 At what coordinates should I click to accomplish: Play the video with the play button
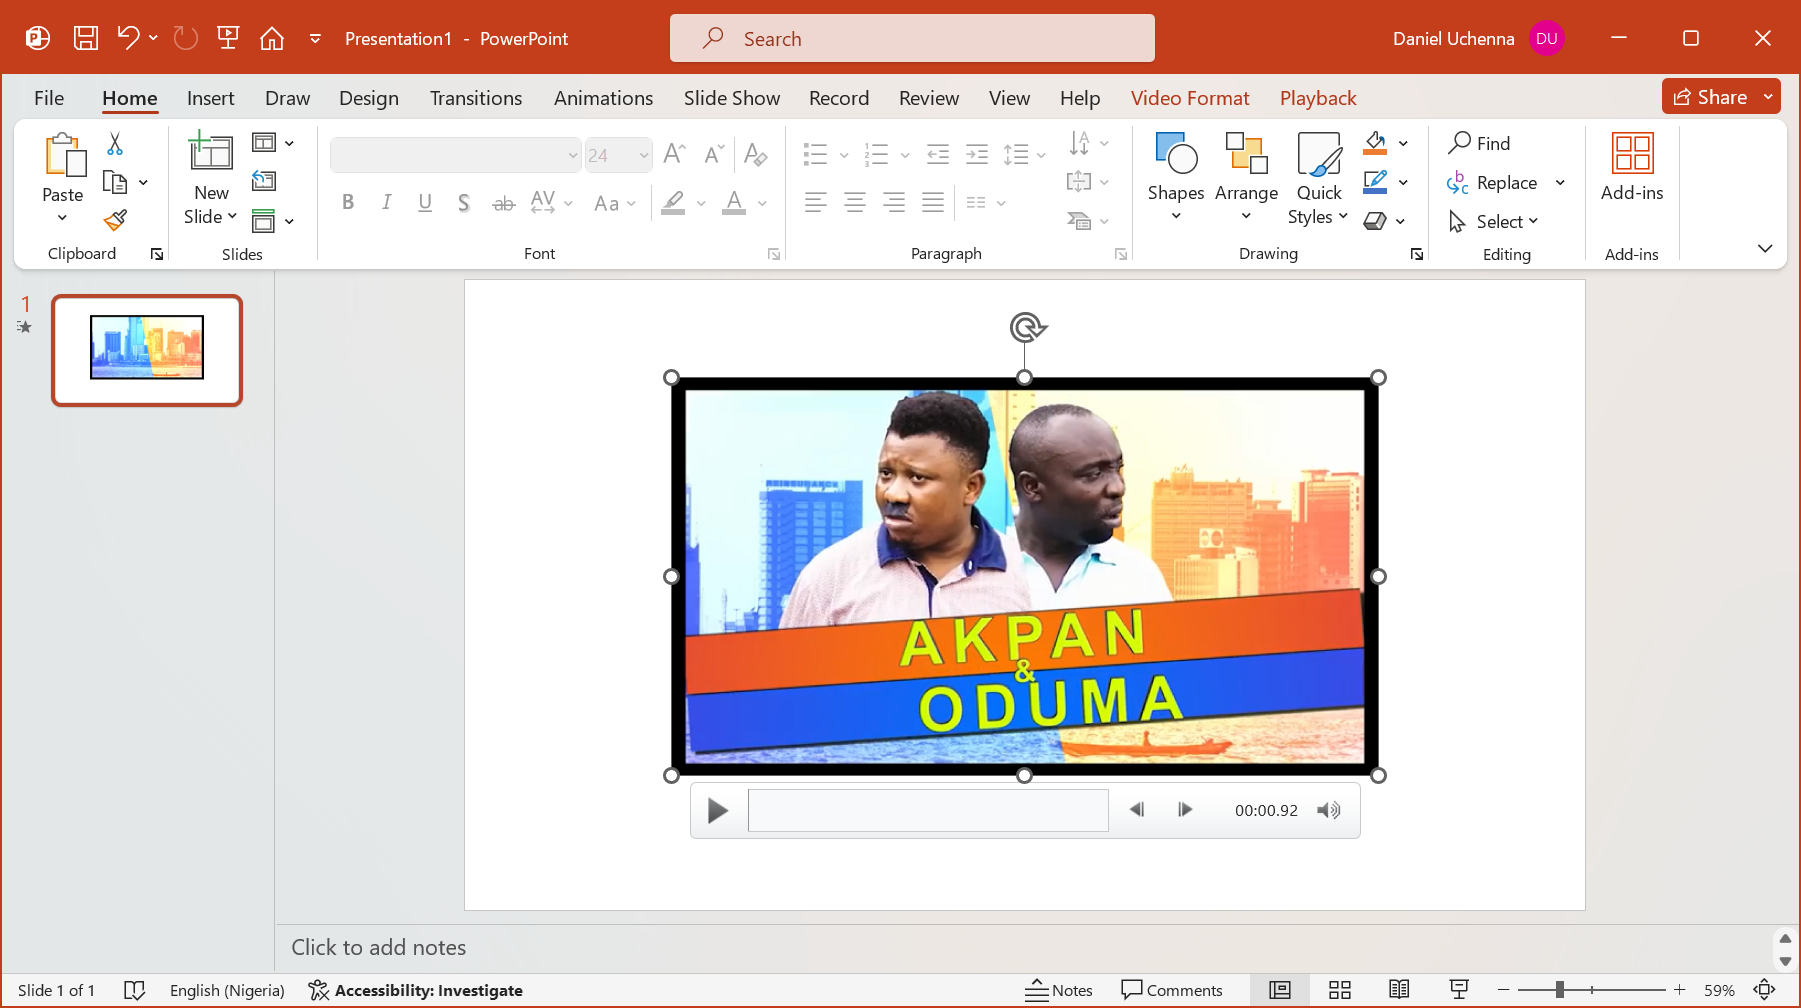[717, 810]
